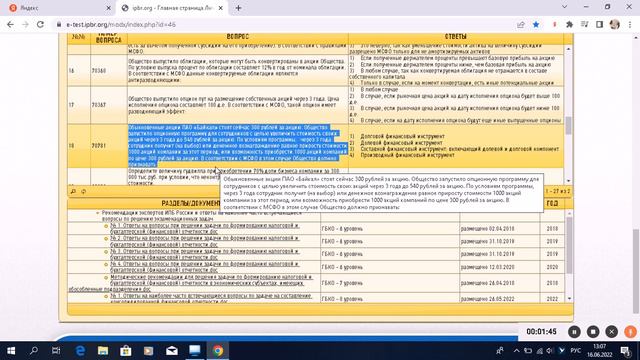Launch Microsoft Edge from the taskbar
640x360 pixels.
tap(80, 351)
